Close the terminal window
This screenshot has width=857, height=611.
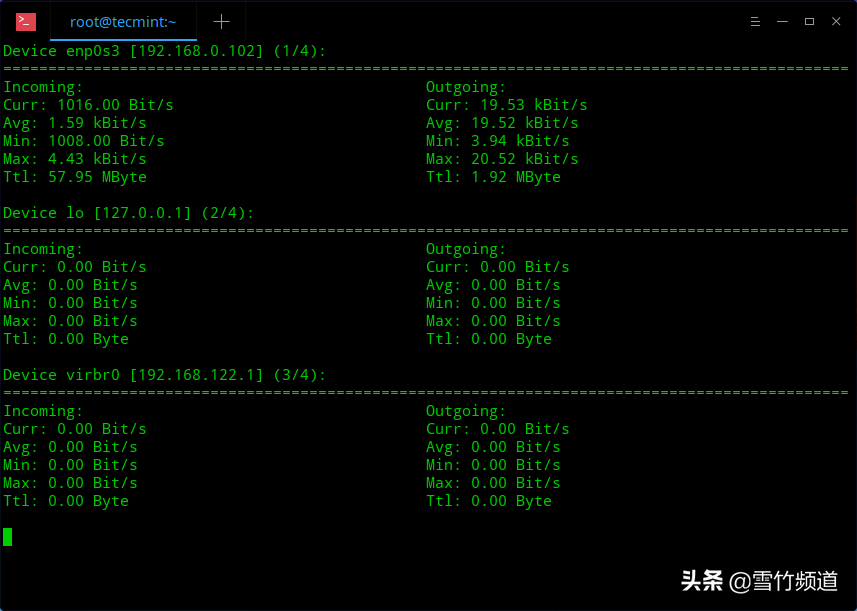tap(836, 21)
